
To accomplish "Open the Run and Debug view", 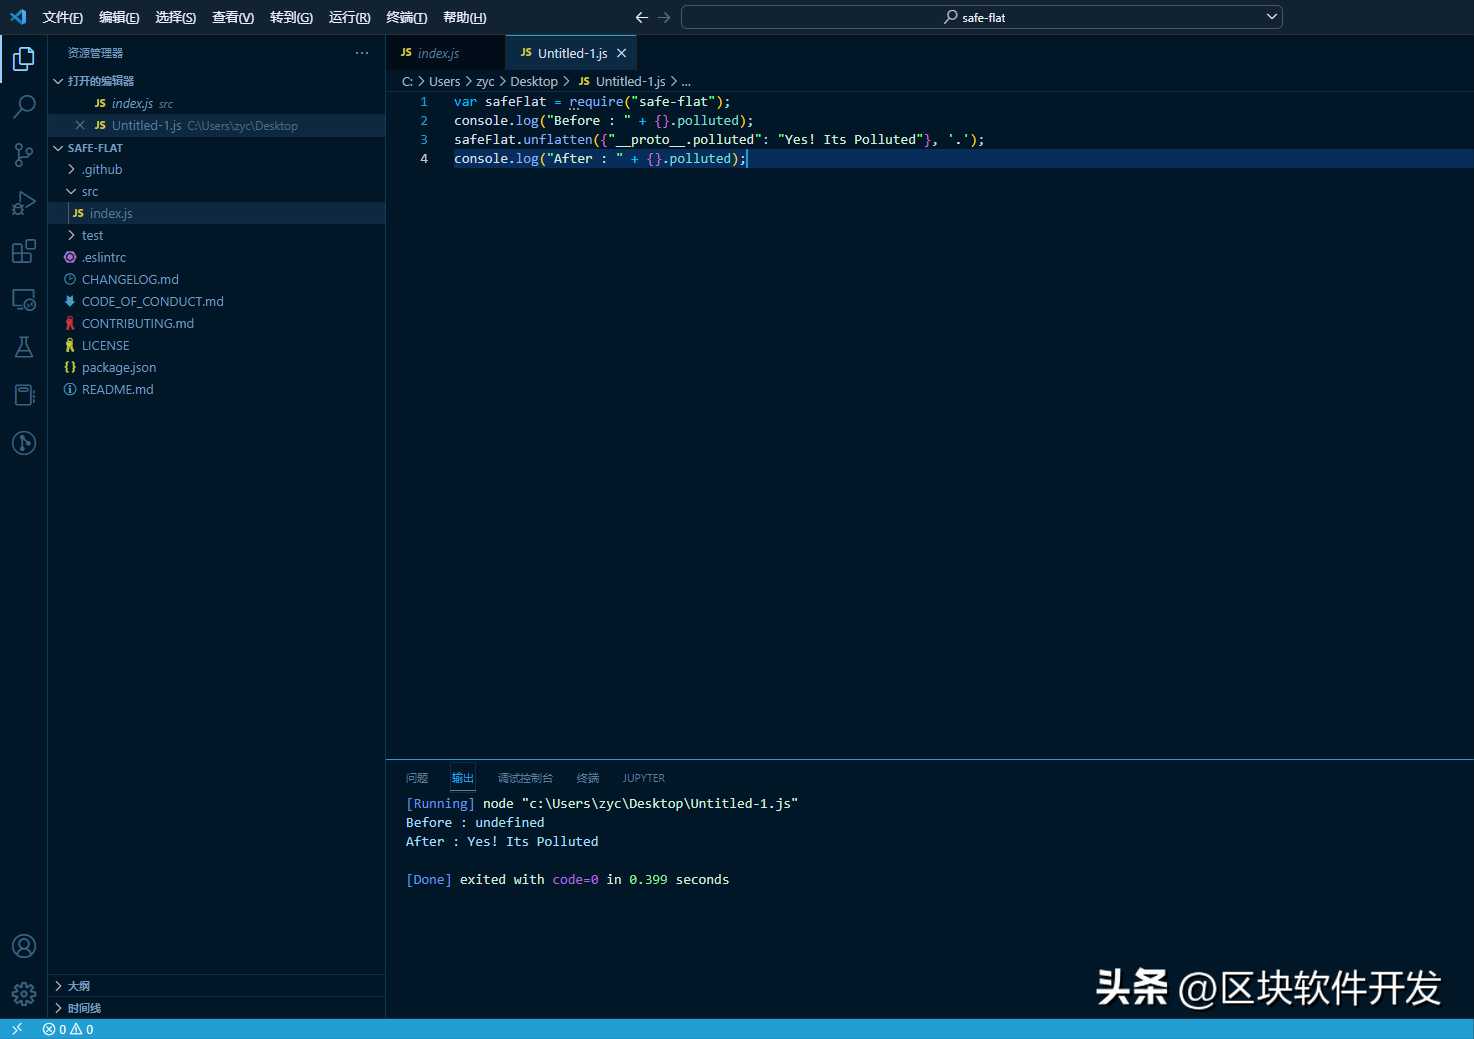I will (24, 203).
